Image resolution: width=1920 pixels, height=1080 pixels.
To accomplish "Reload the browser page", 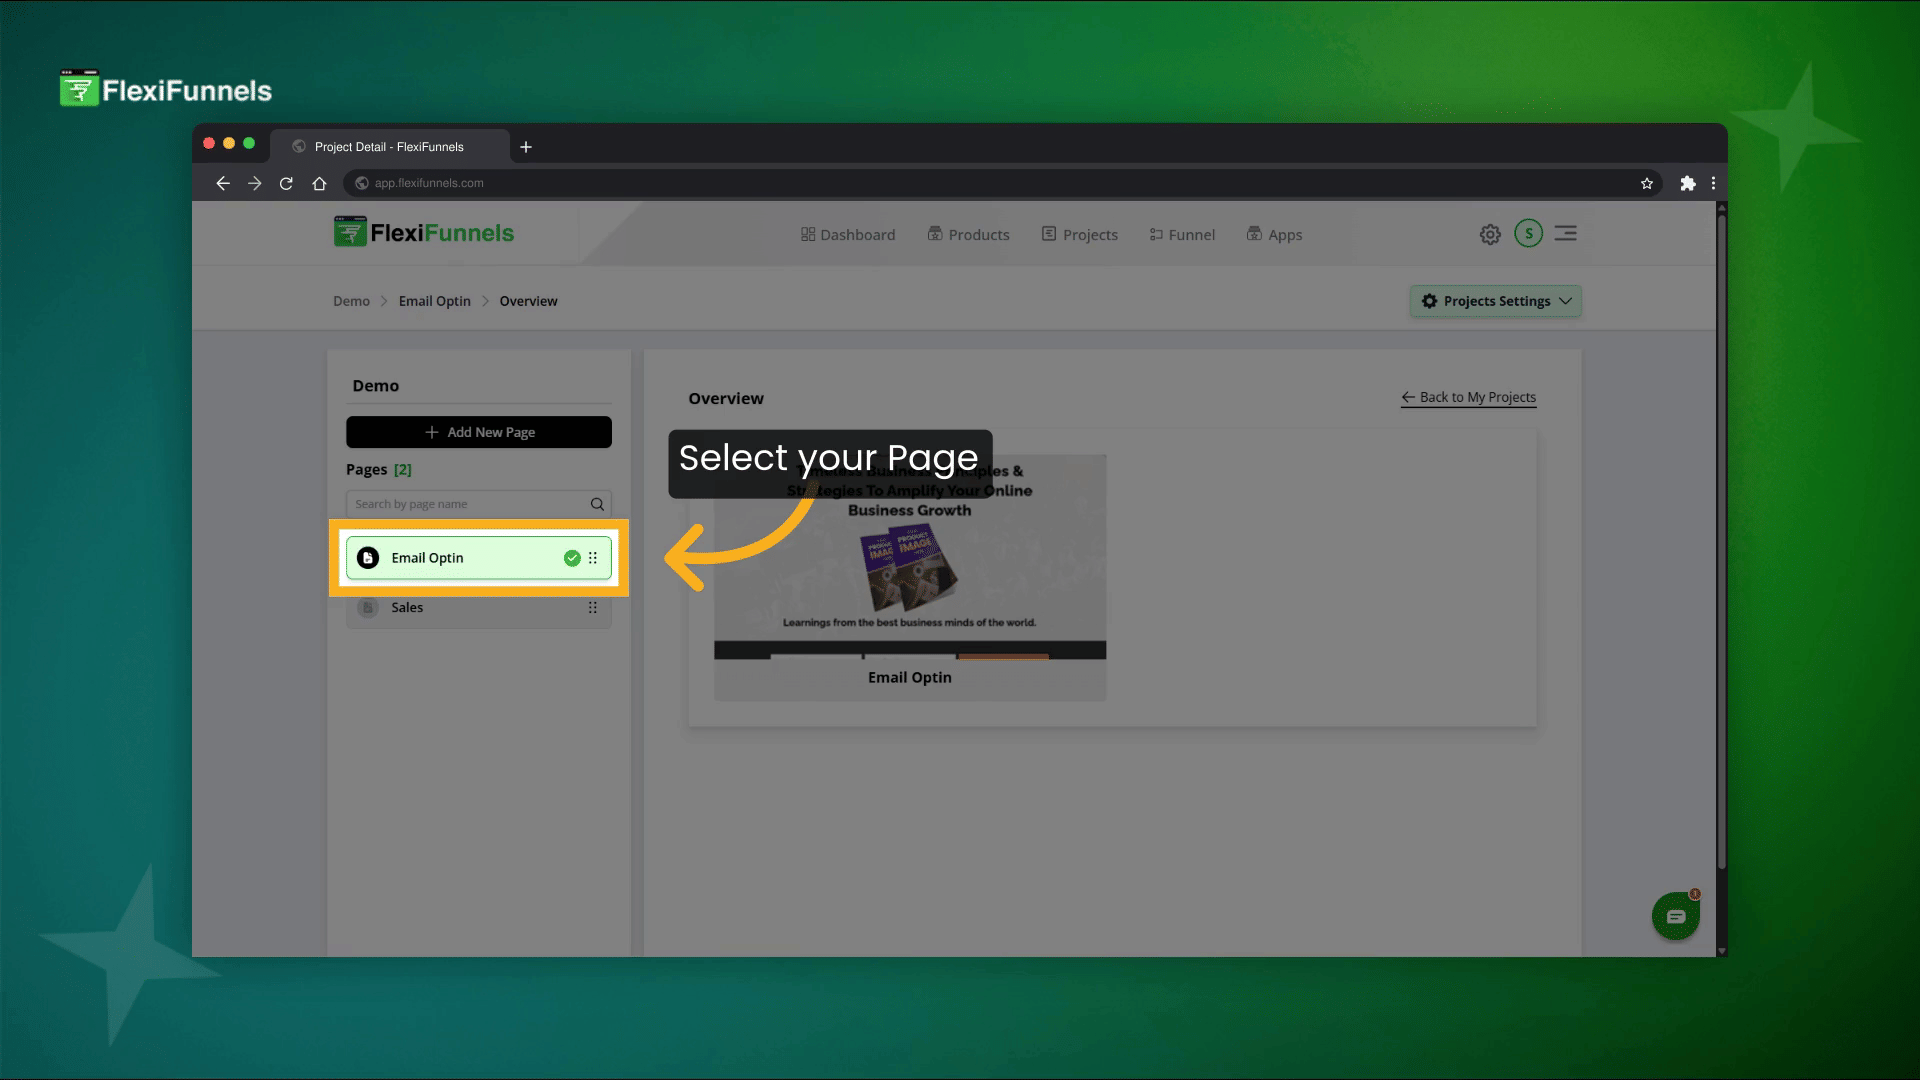I will coord(286,183).
